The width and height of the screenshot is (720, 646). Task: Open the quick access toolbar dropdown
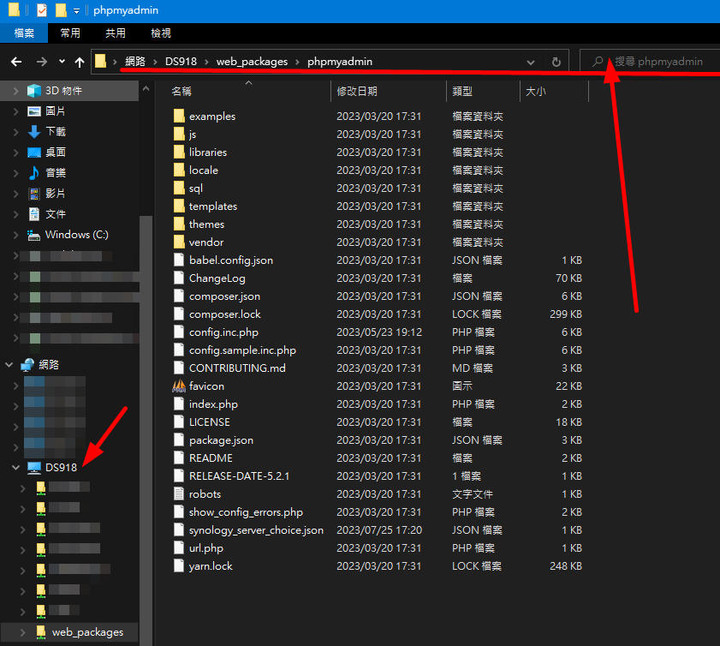pyautogui.click(x=77, y=11)
